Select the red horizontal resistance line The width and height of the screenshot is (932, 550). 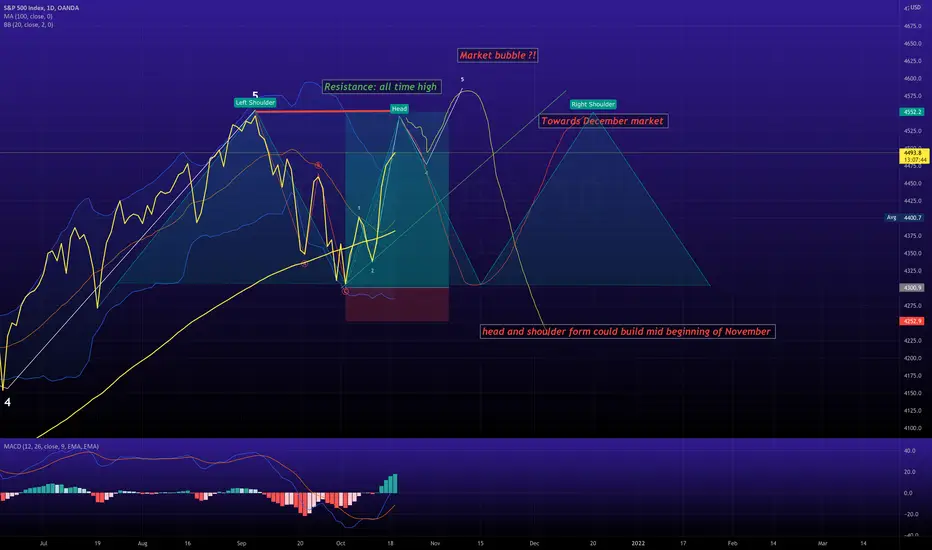[322, 111]
